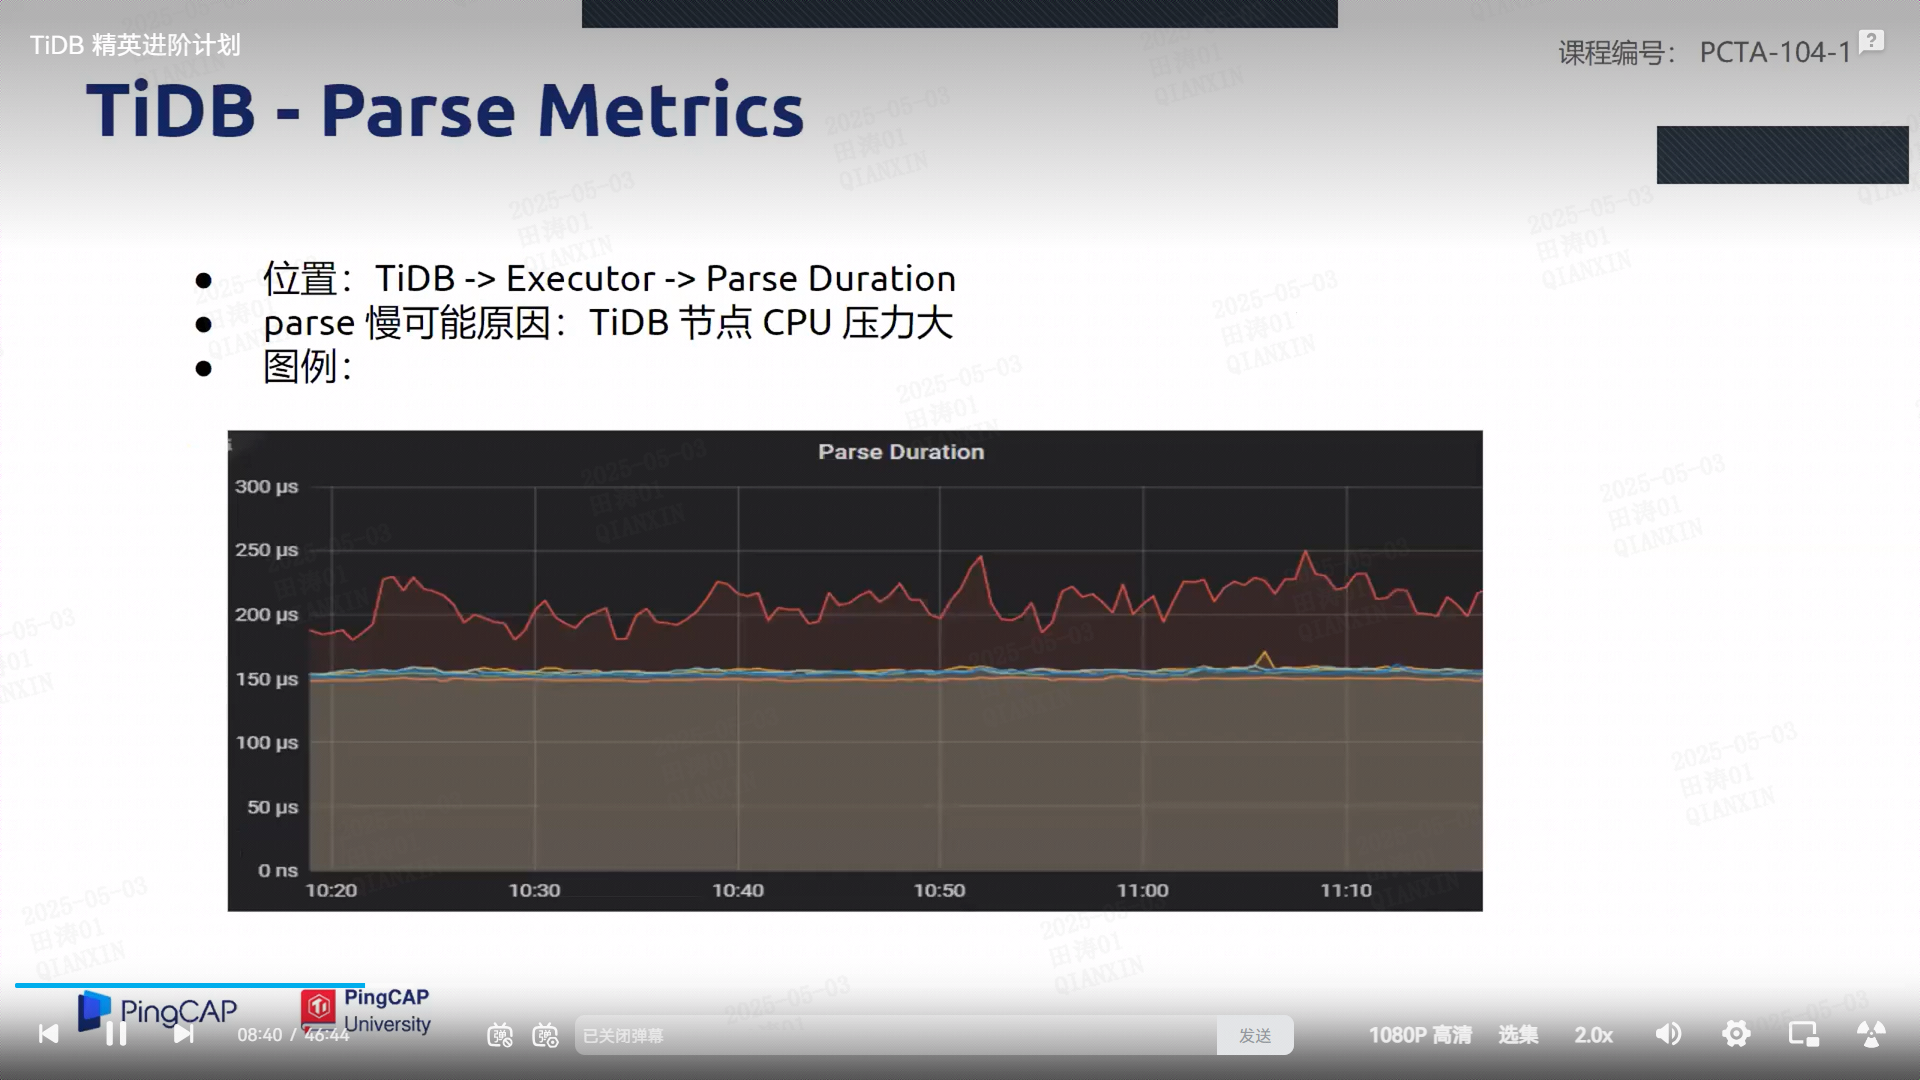Pause the video playback
Viewport: 1920px width, 1080px height.
[116, 1035]
